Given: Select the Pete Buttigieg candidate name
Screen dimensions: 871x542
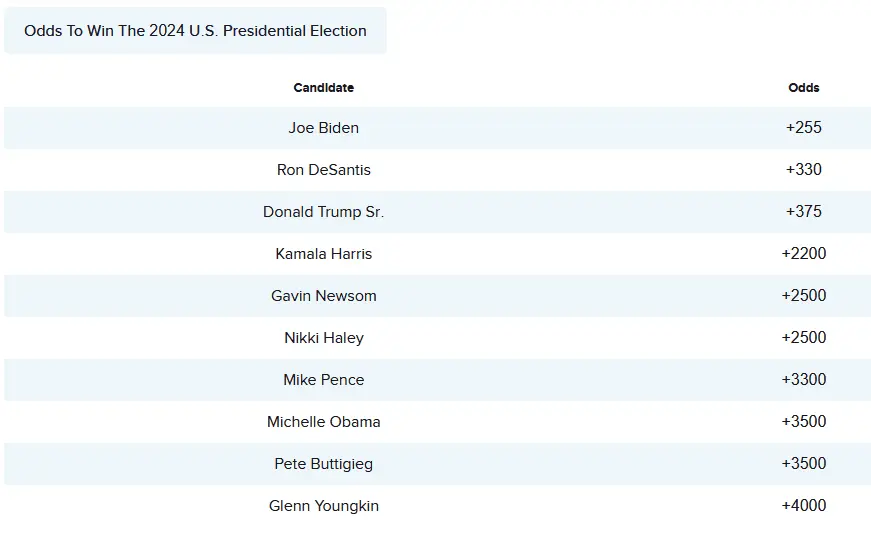Looking at the screenshot, I should click(323, 464).
